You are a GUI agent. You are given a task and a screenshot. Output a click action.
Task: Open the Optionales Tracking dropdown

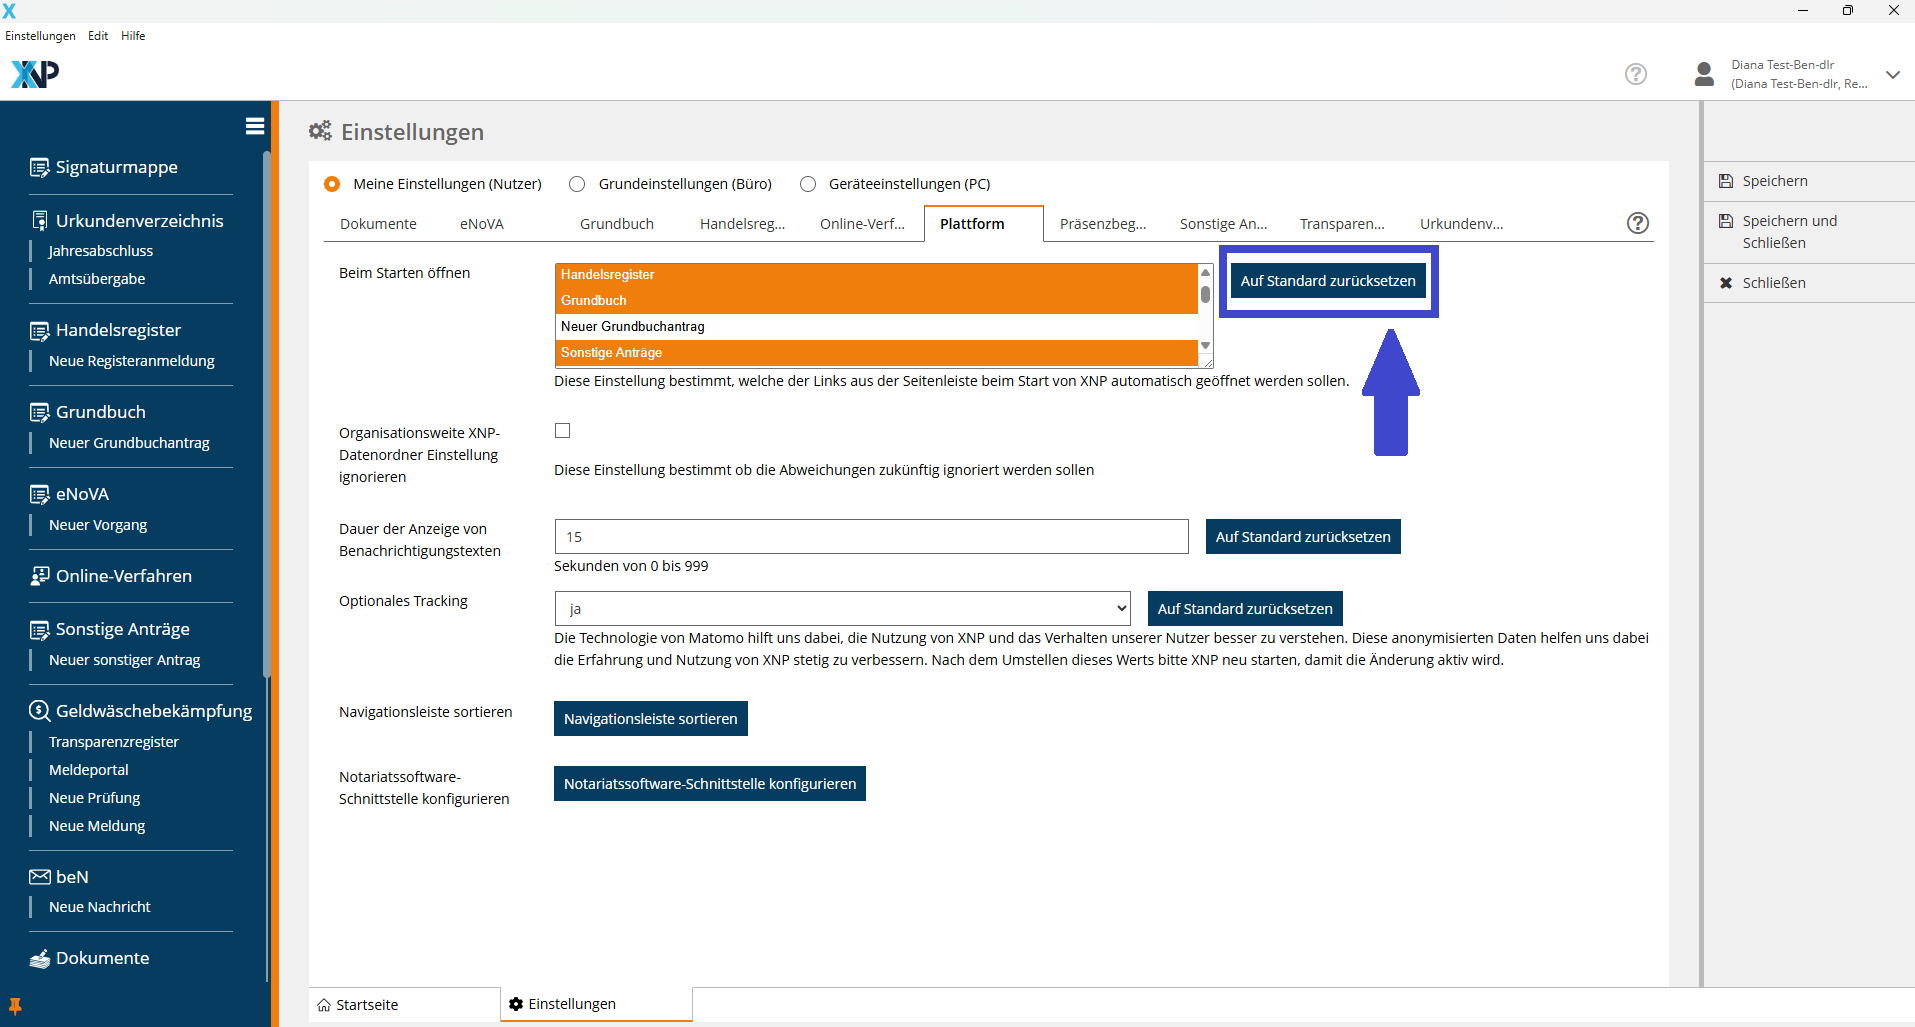click(842, 608)
